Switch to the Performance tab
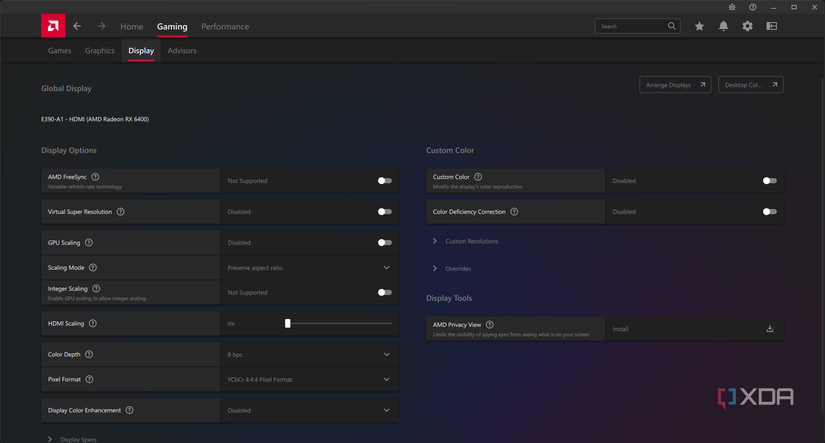 point(225,27)
